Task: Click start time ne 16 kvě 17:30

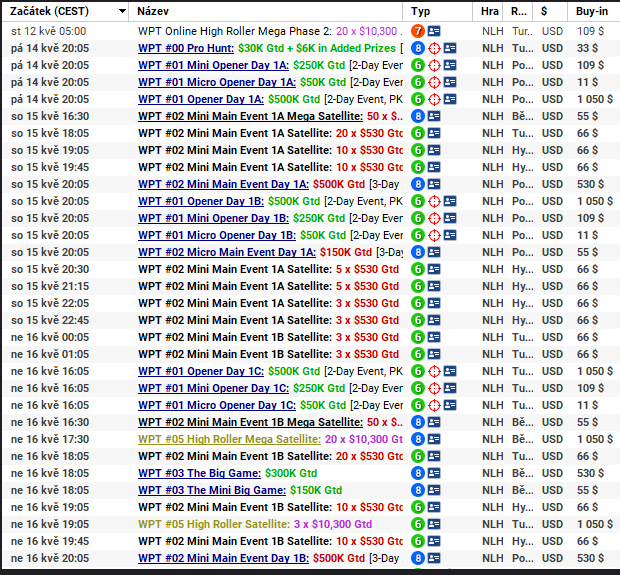Action: point(50,439)
